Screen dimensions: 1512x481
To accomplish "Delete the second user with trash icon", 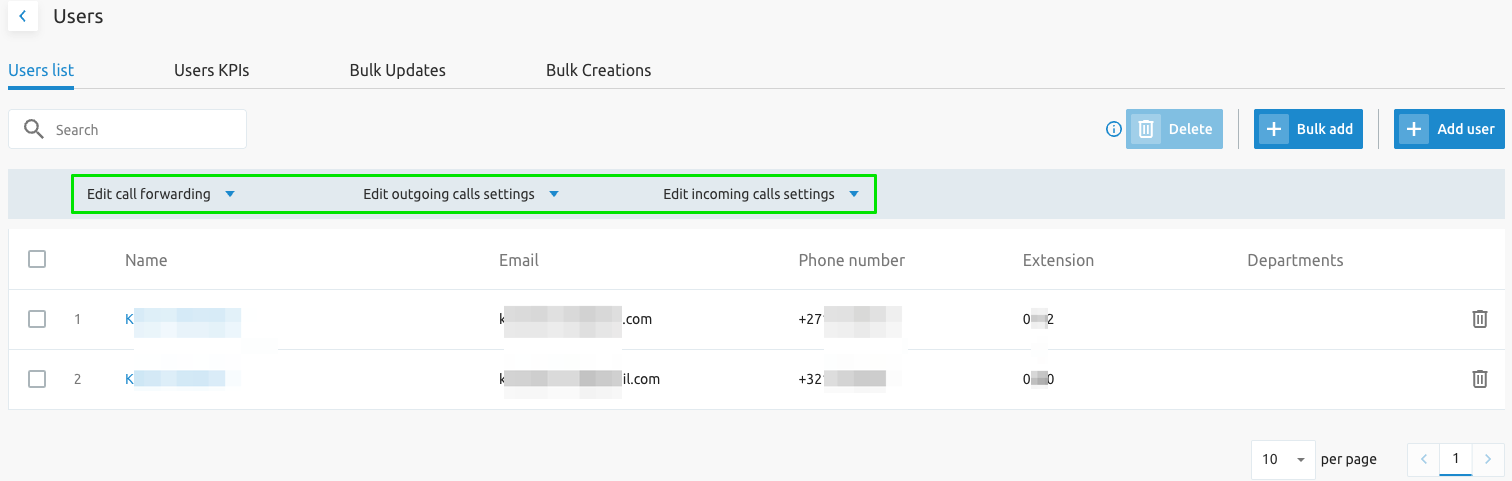I will (x=1479, y=379).
